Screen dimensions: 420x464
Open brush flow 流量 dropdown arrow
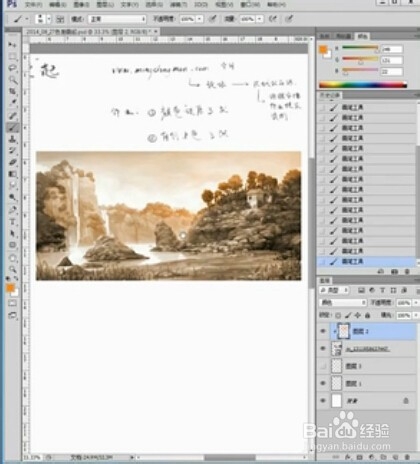coord(259,19)
